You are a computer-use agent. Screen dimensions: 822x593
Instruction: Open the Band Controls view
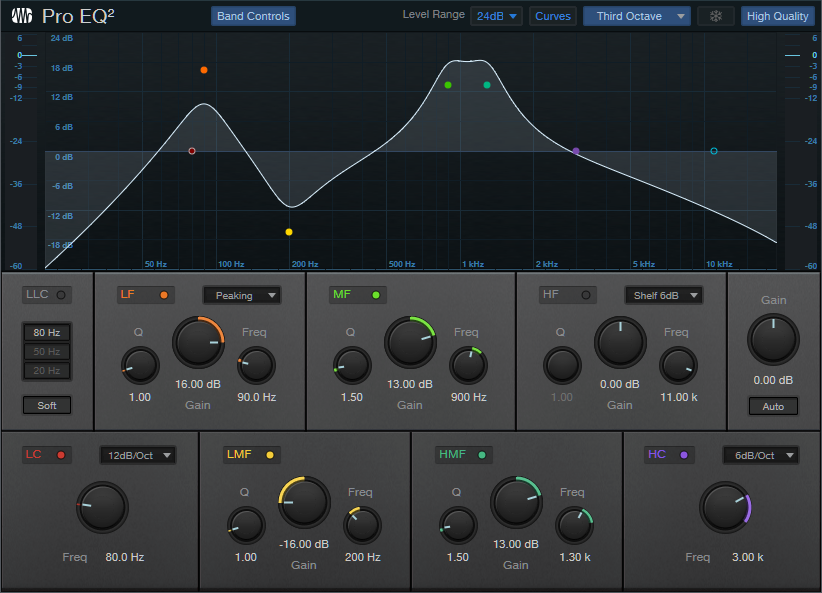pyautogui.click(x=253, y=16)
